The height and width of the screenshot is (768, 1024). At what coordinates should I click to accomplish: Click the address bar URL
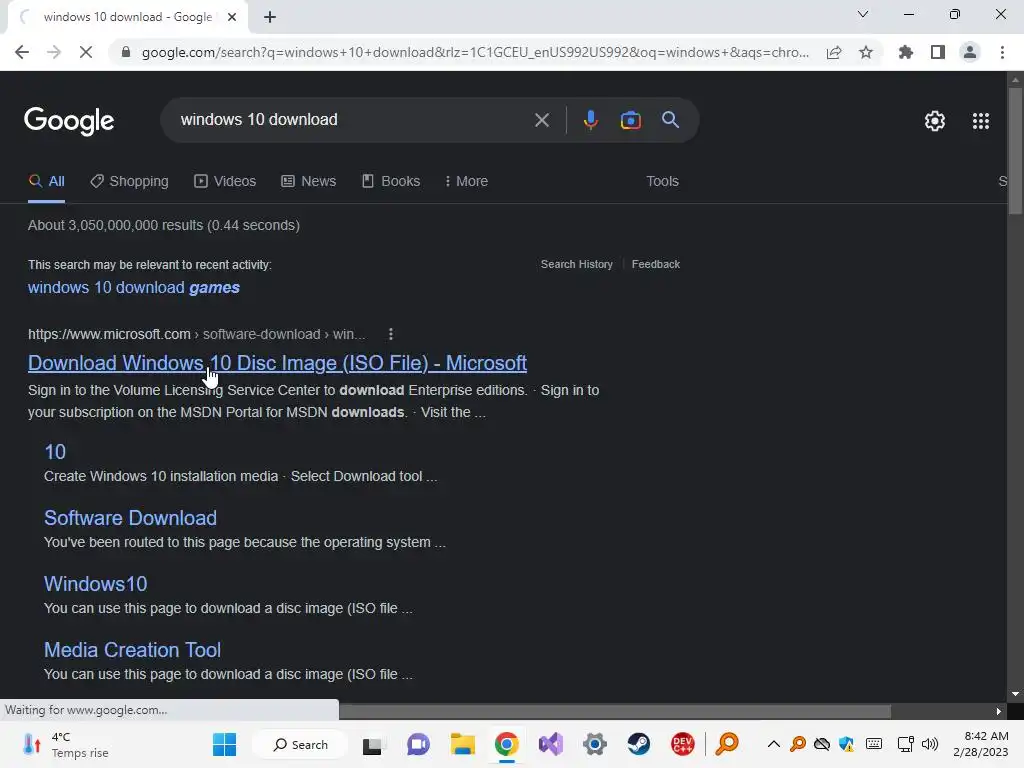point(475,52)
